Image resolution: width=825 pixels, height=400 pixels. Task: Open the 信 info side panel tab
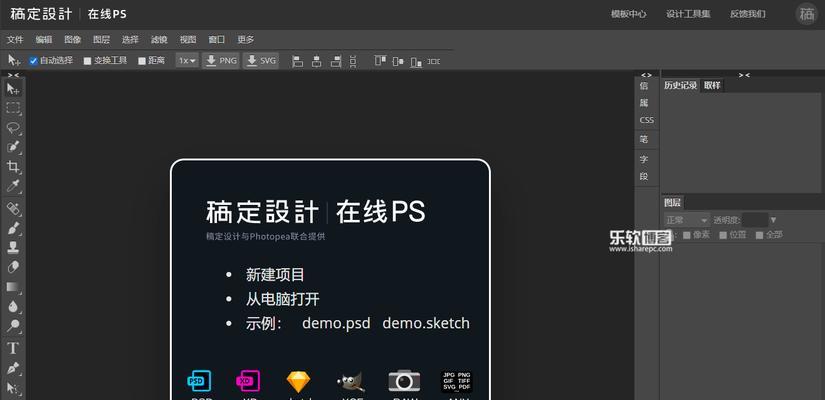pyautogui.click(x=644, y=85)
